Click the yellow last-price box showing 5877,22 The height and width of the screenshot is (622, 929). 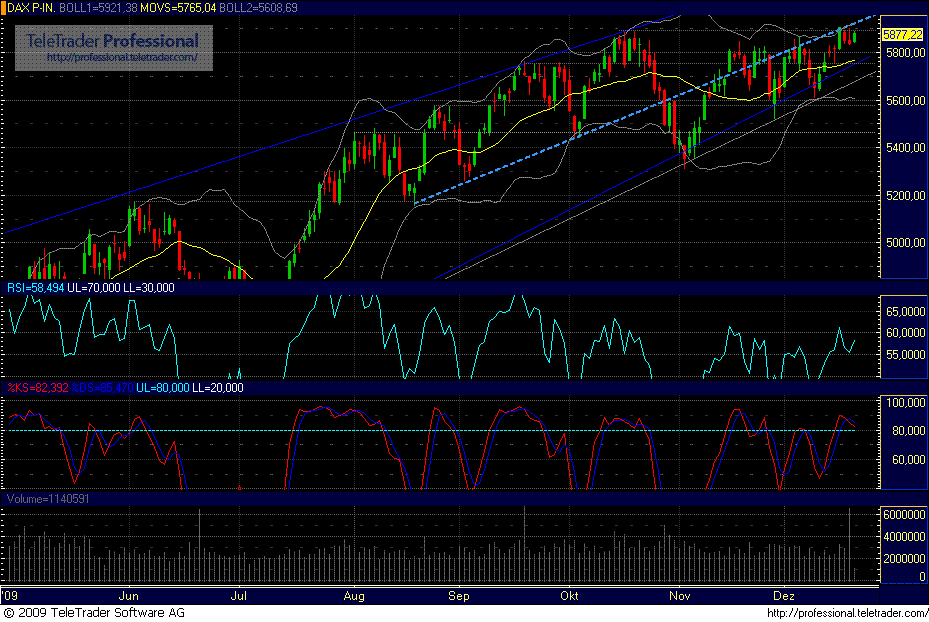(900, 33)
